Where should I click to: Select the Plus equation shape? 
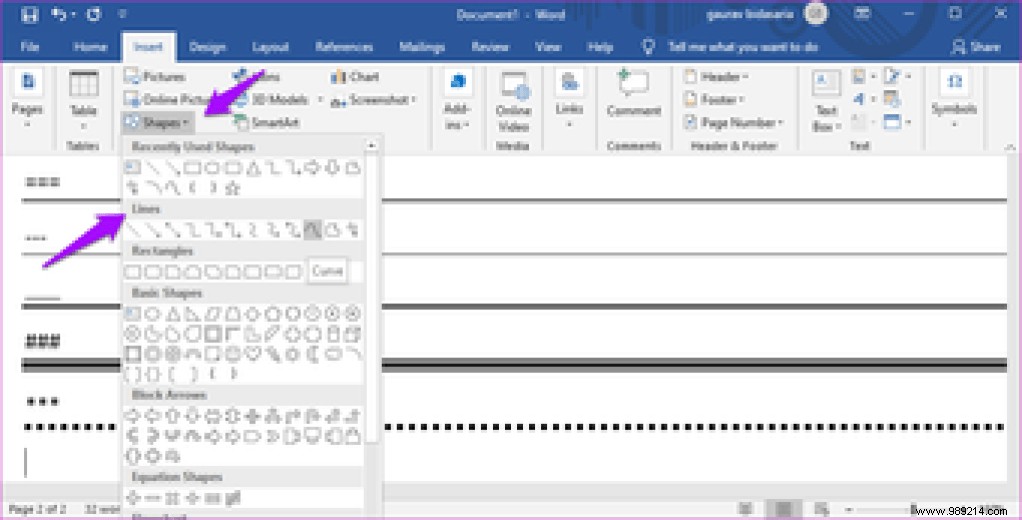[133, 498]
